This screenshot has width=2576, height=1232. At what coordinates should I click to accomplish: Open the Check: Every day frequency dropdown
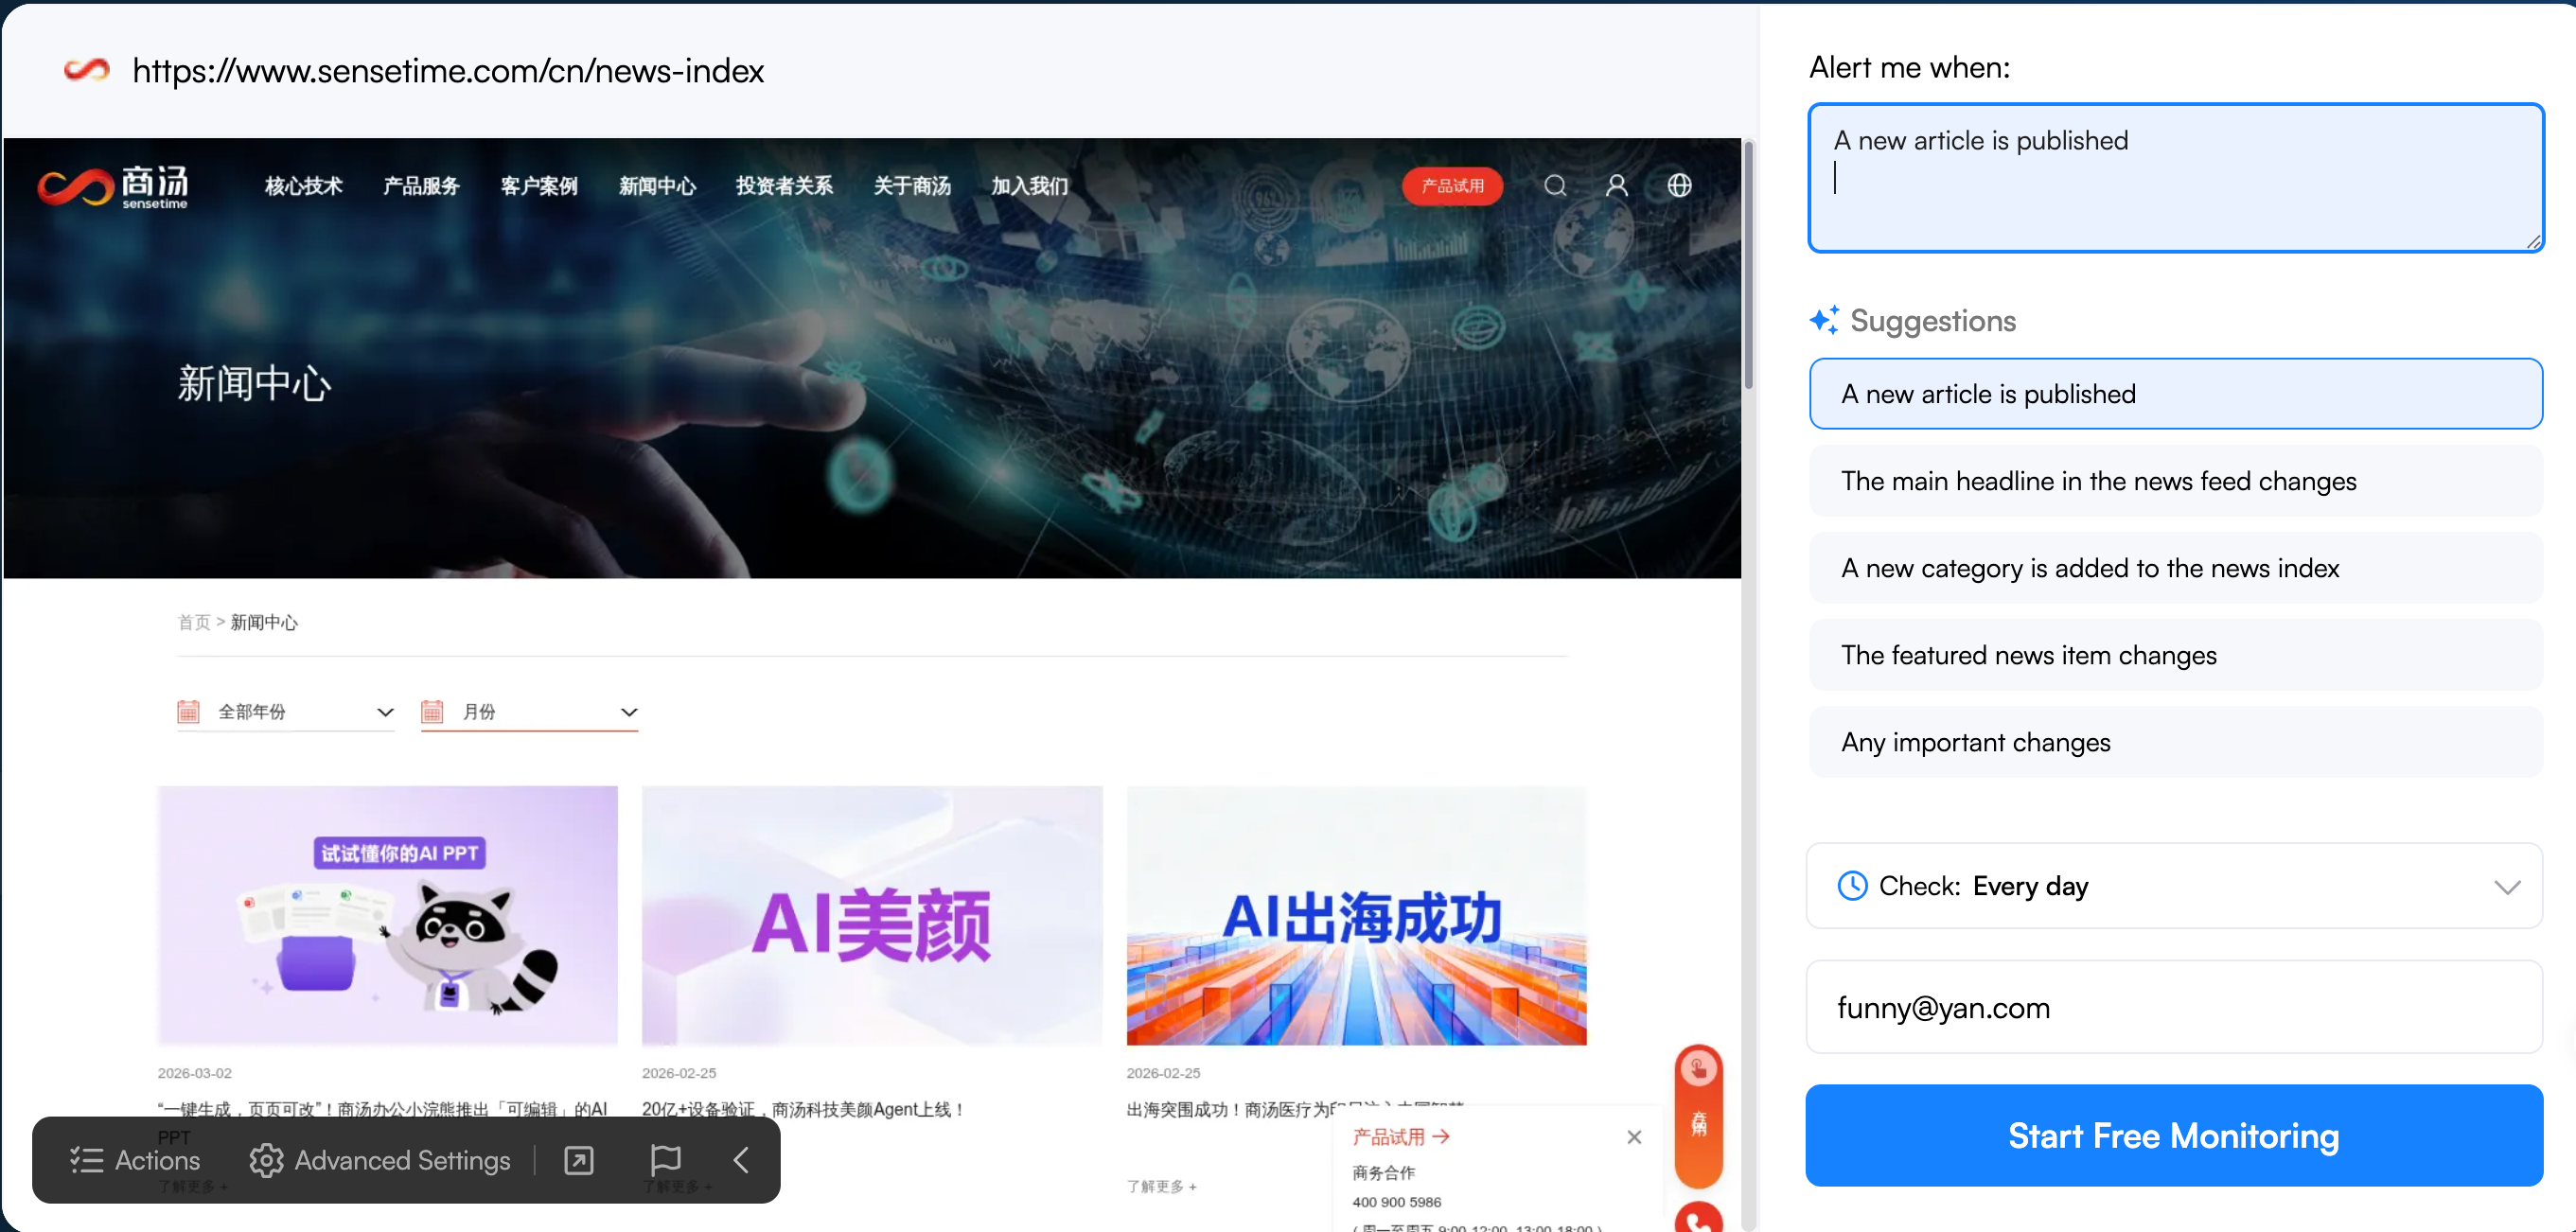[2174, 886]
